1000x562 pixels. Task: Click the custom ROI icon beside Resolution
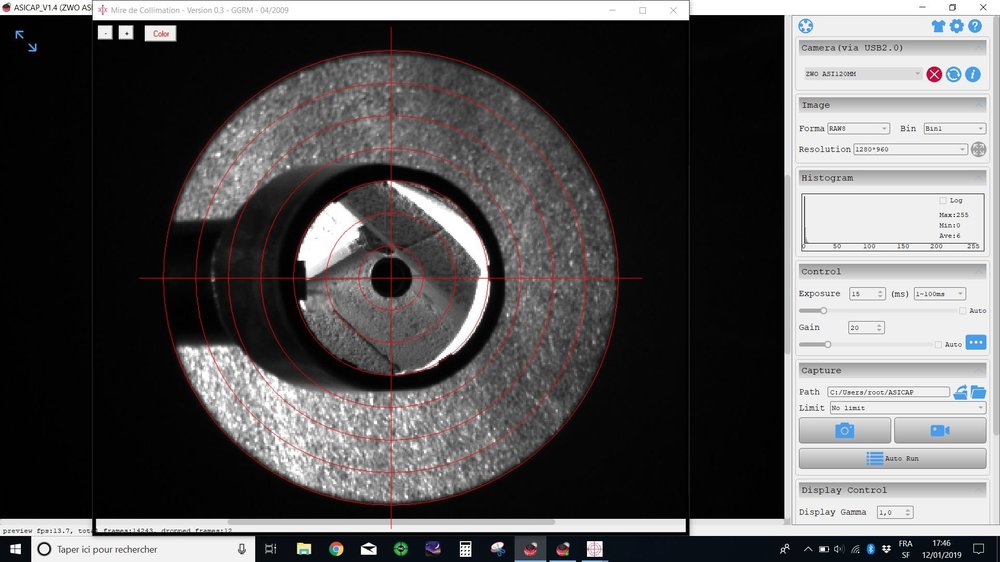click(x=978, y=149)
